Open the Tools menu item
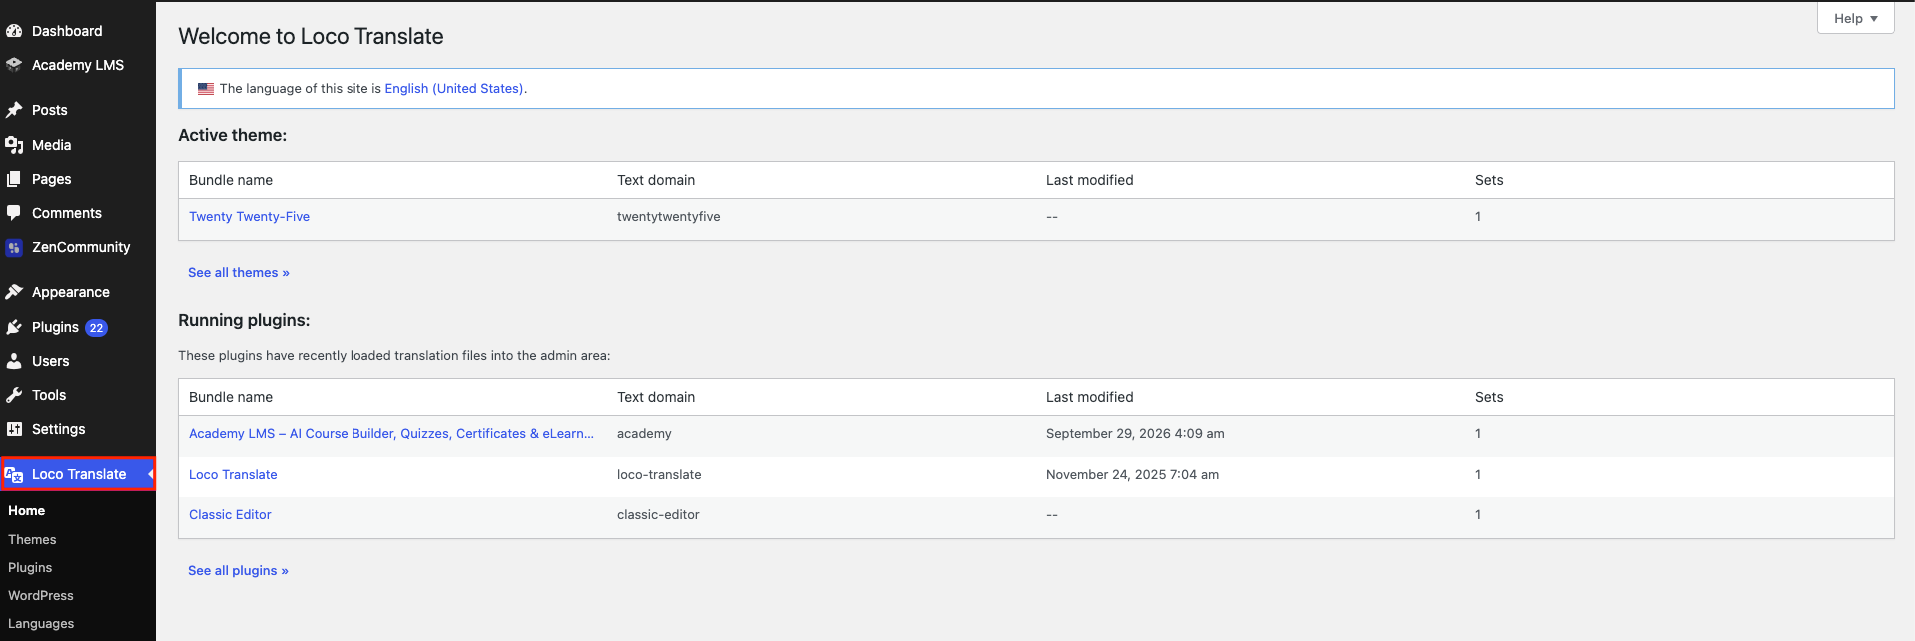Screen dimensions: 1915x641 [49, 395]
